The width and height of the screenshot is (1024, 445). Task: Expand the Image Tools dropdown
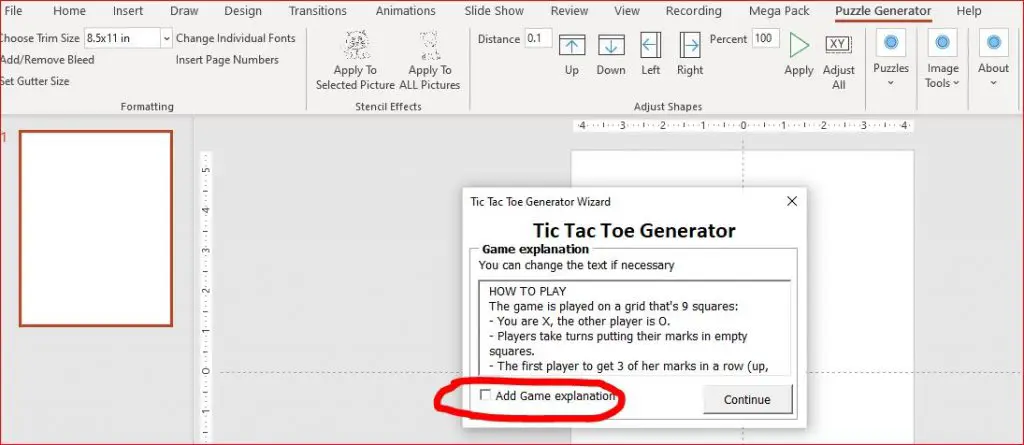942,59
